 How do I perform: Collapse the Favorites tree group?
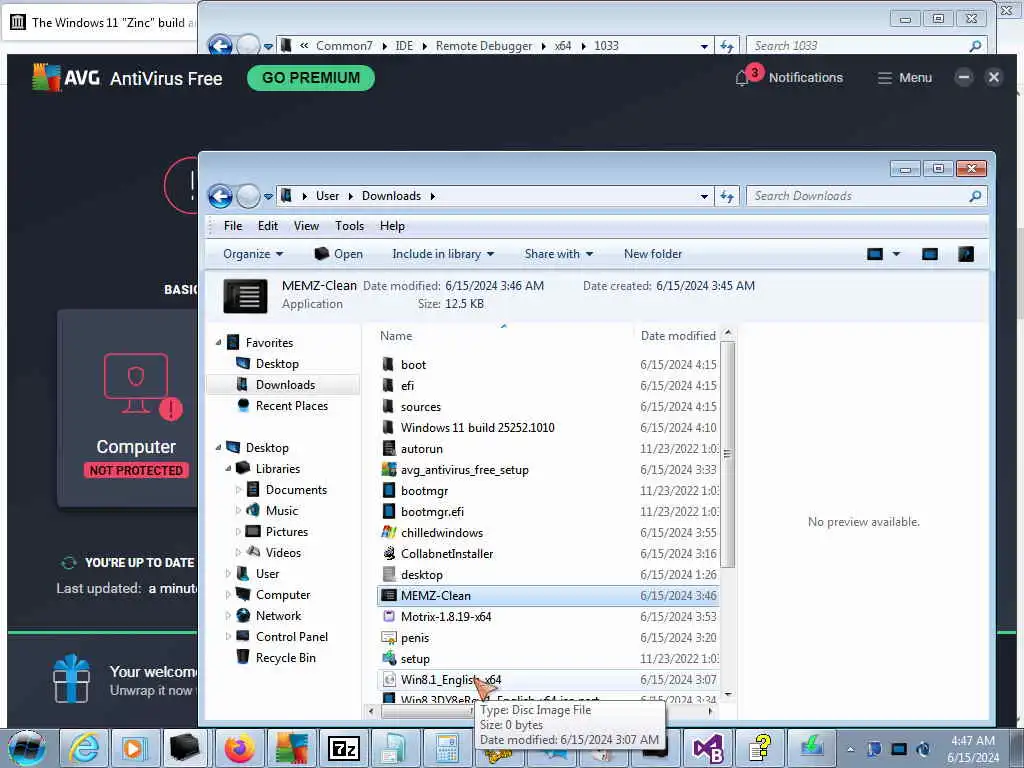coord(219,343)
